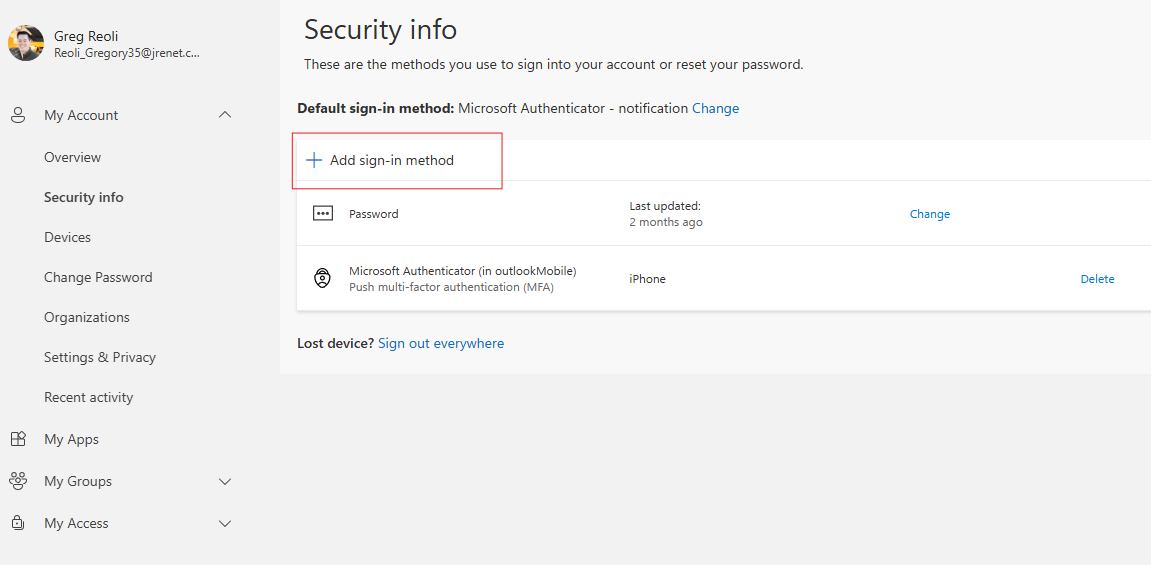1151x565 pixels.
Task: Click the plus icon for adding sign-in method
Action: point(314,160)
